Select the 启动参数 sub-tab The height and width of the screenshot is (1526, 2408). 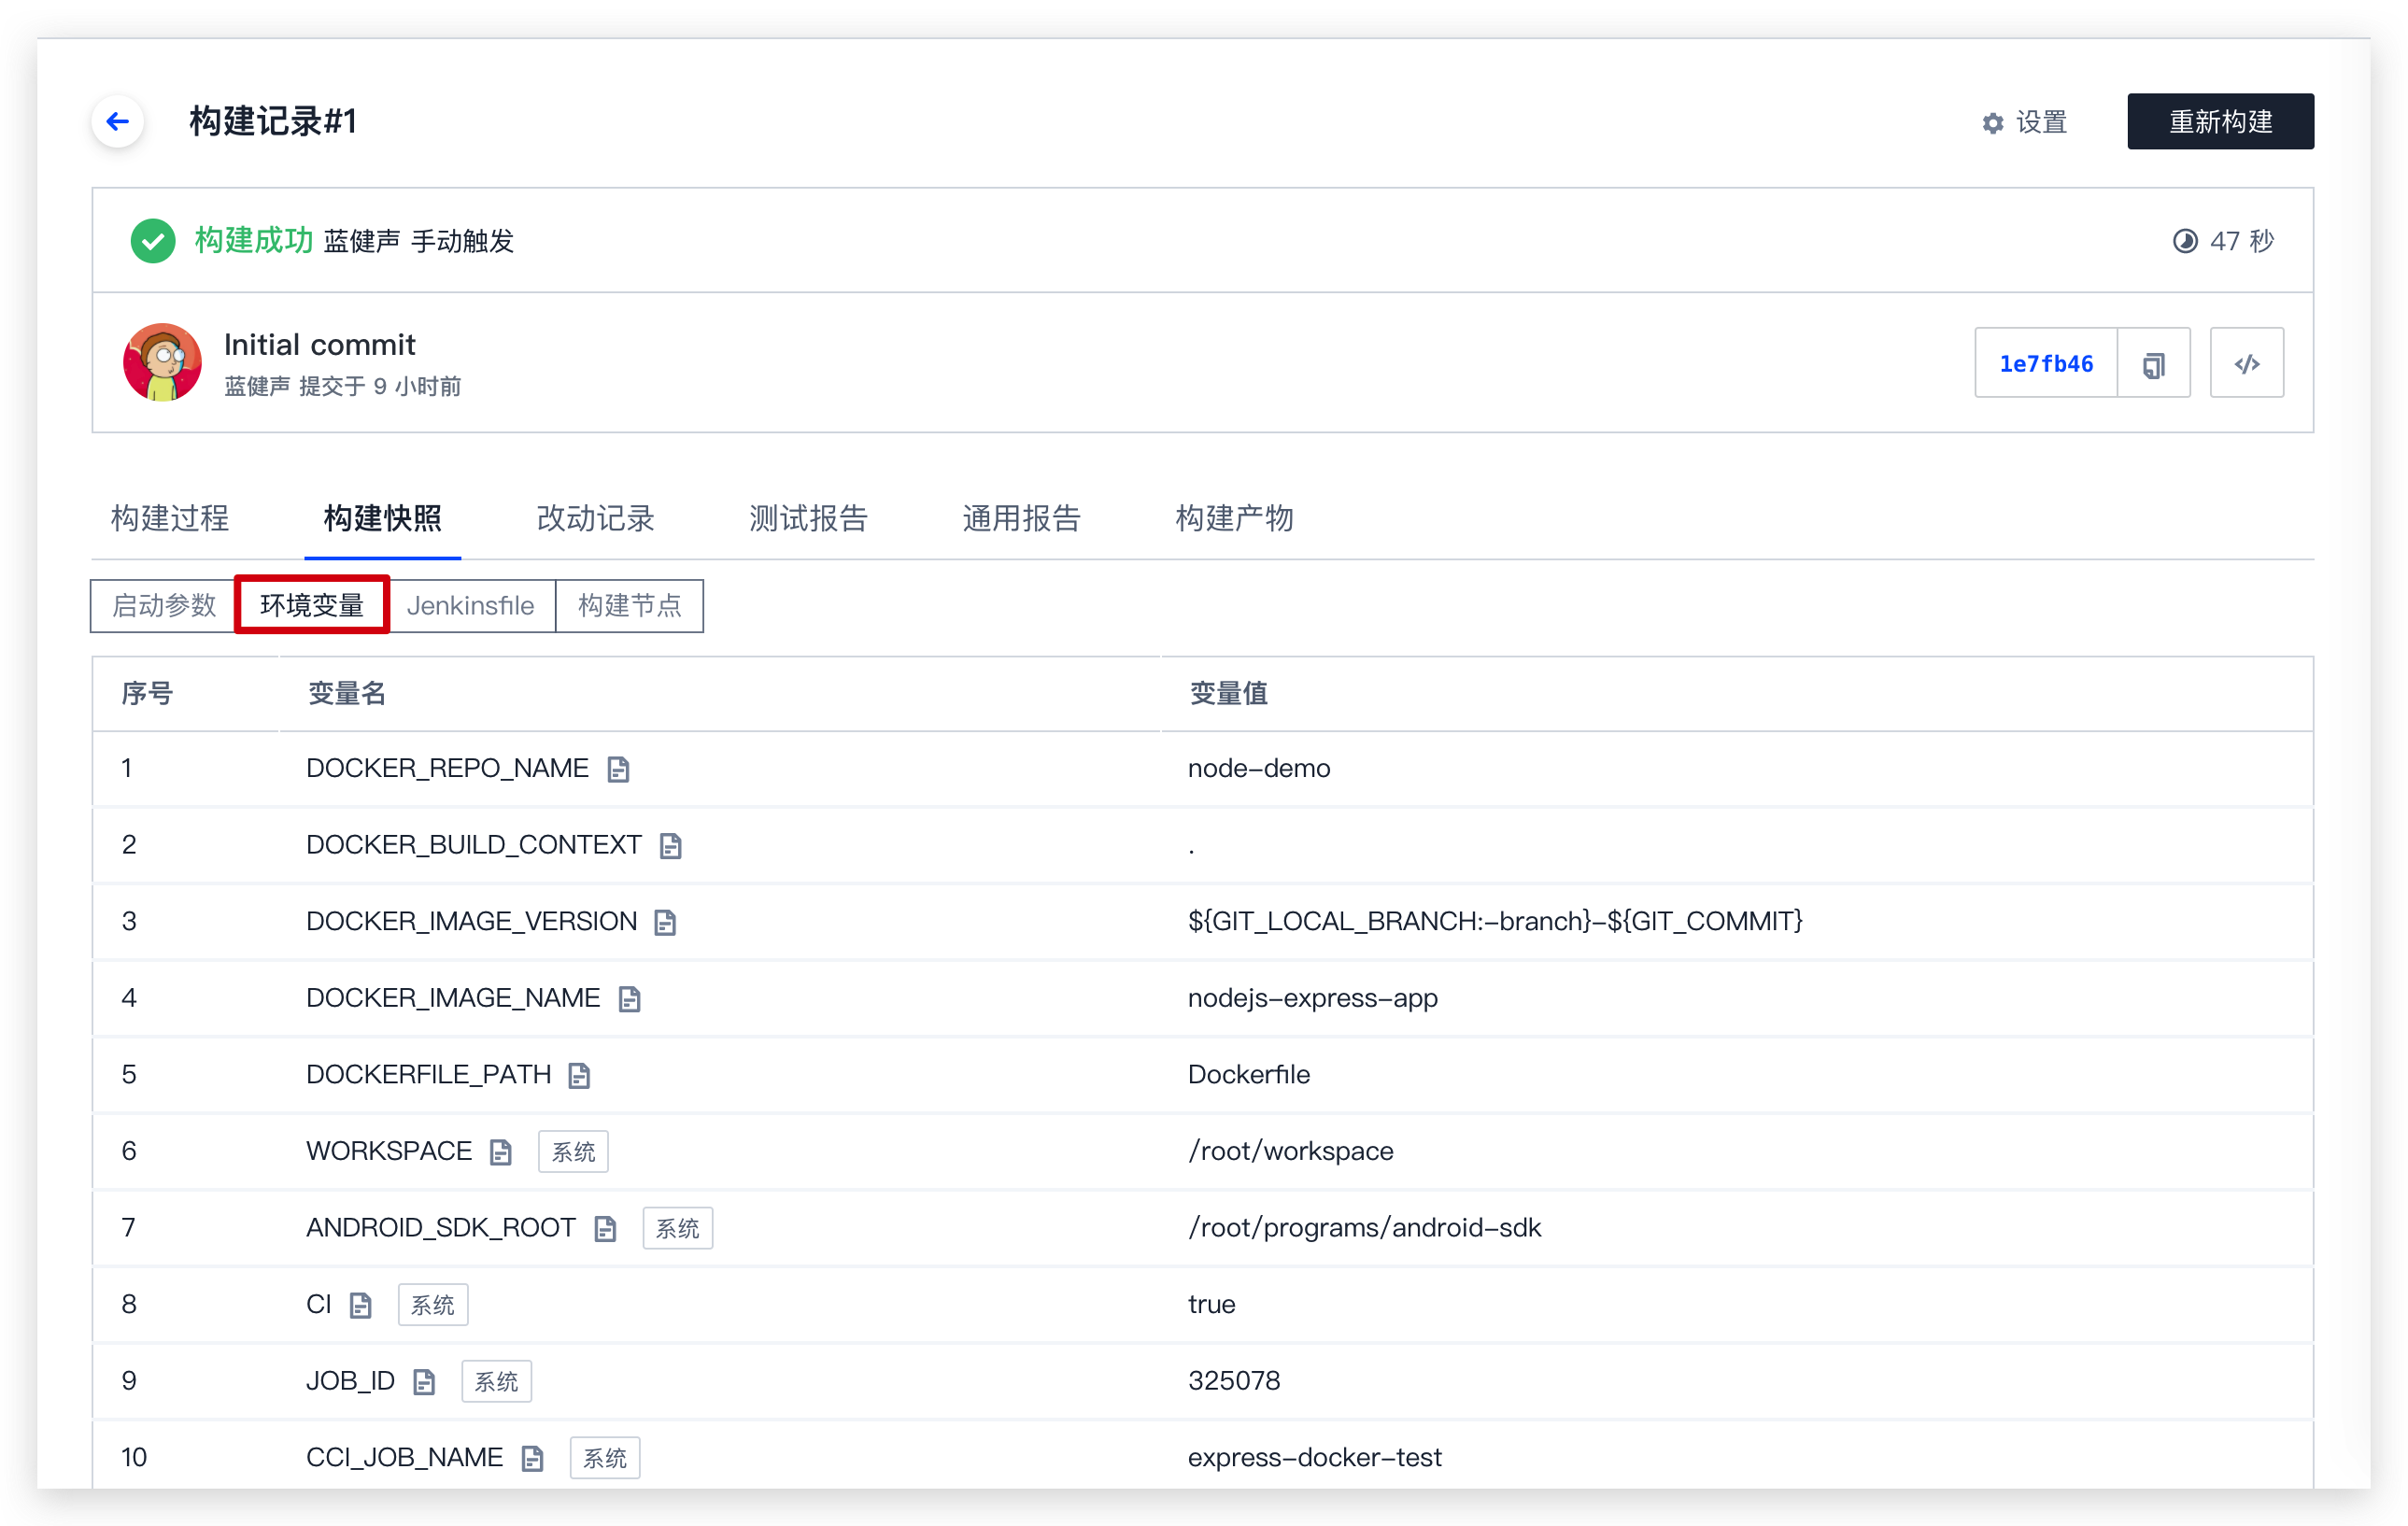164,606
